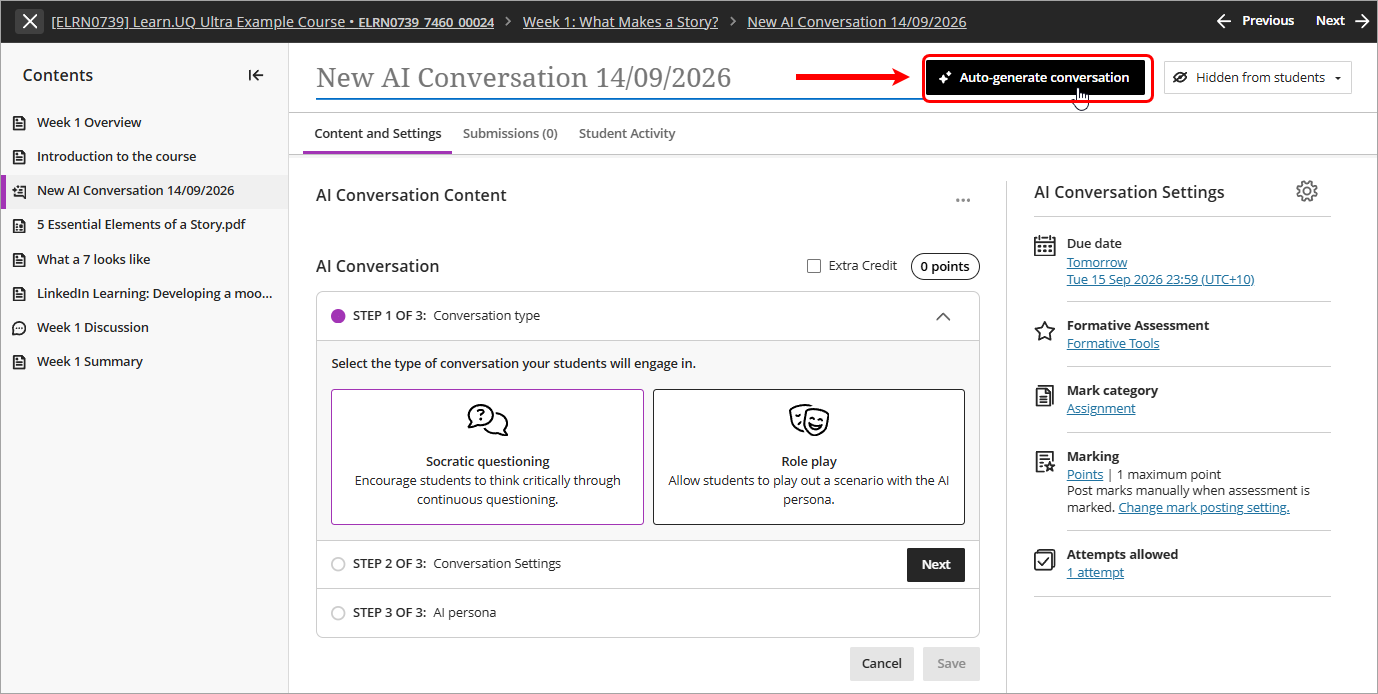Screen dimensions: 1378x694
Task: Click the Week 1 Summary document icon
Action: [18, 362]
